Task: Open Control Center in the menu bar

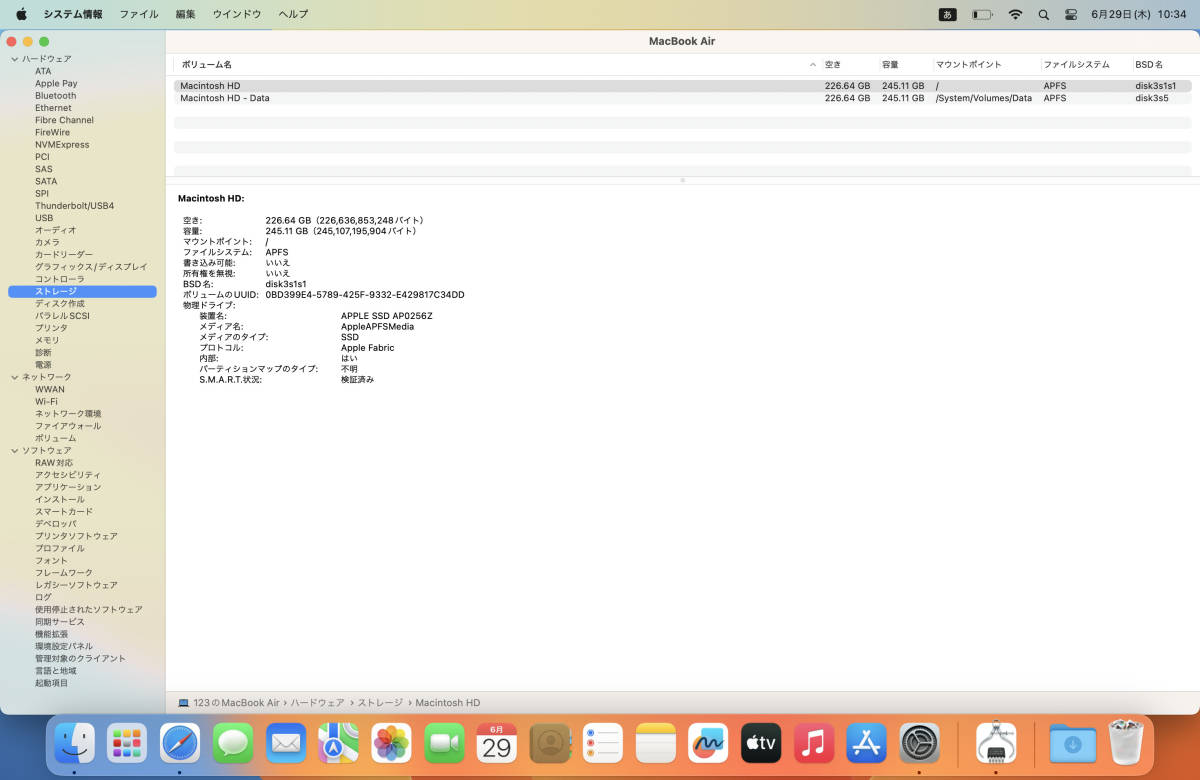Action: click(1071, 14)
